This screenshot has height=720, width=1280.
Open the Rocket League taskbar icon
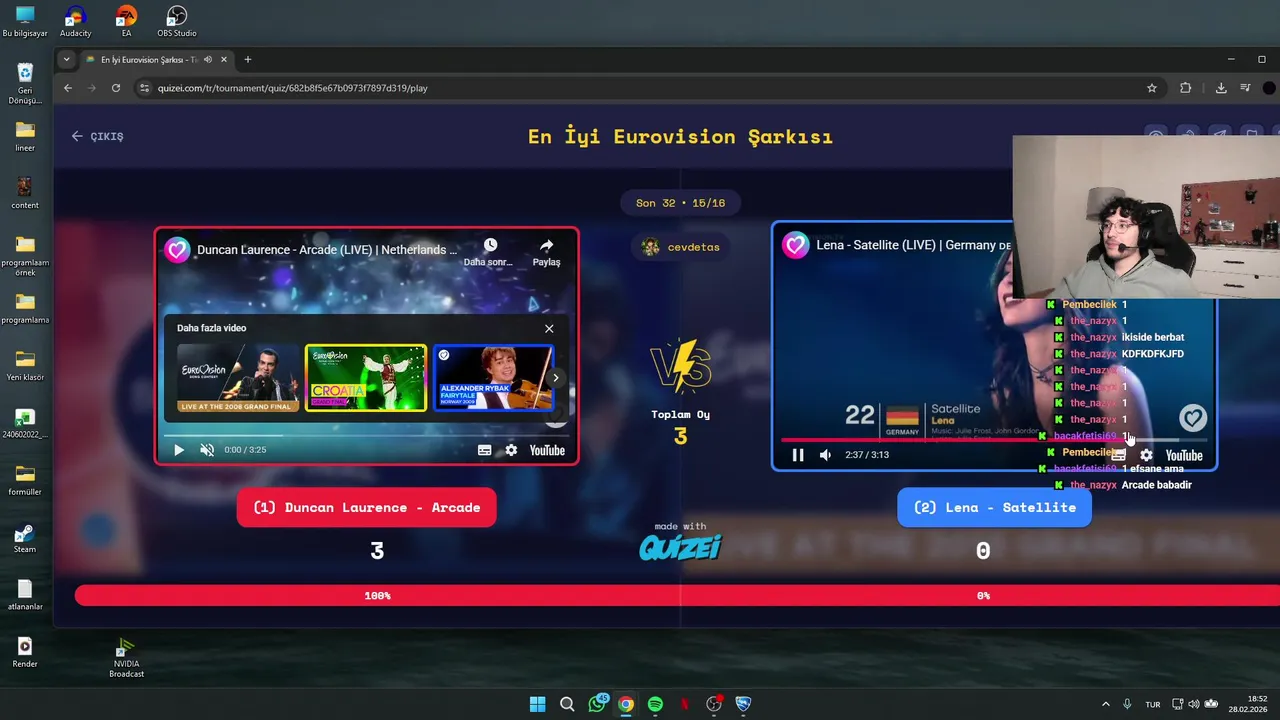(x=743, y=704)
